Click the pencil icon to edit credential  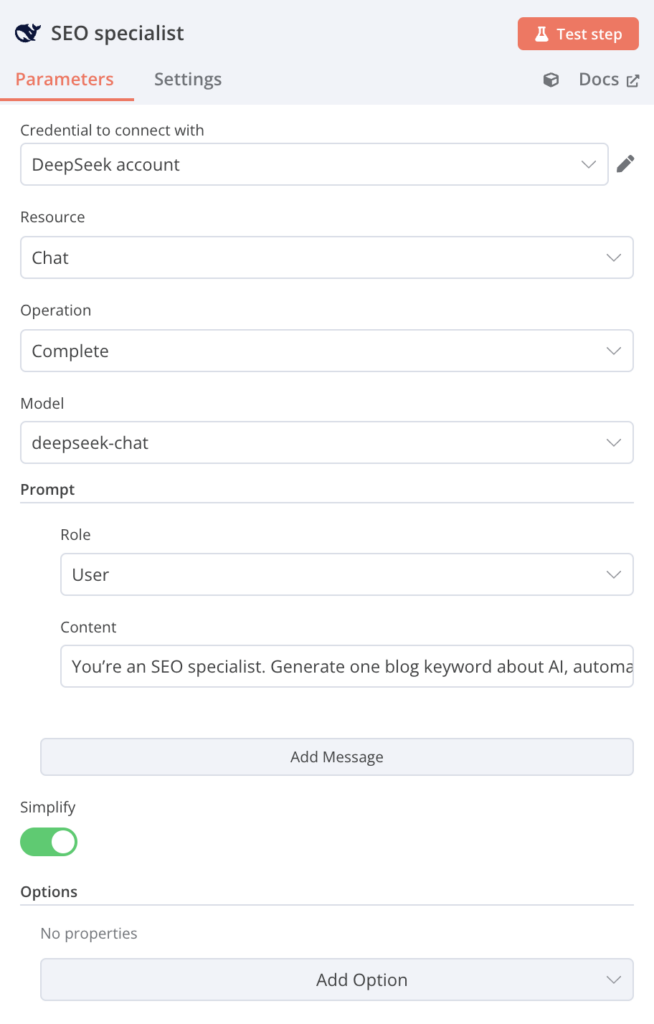626,163
